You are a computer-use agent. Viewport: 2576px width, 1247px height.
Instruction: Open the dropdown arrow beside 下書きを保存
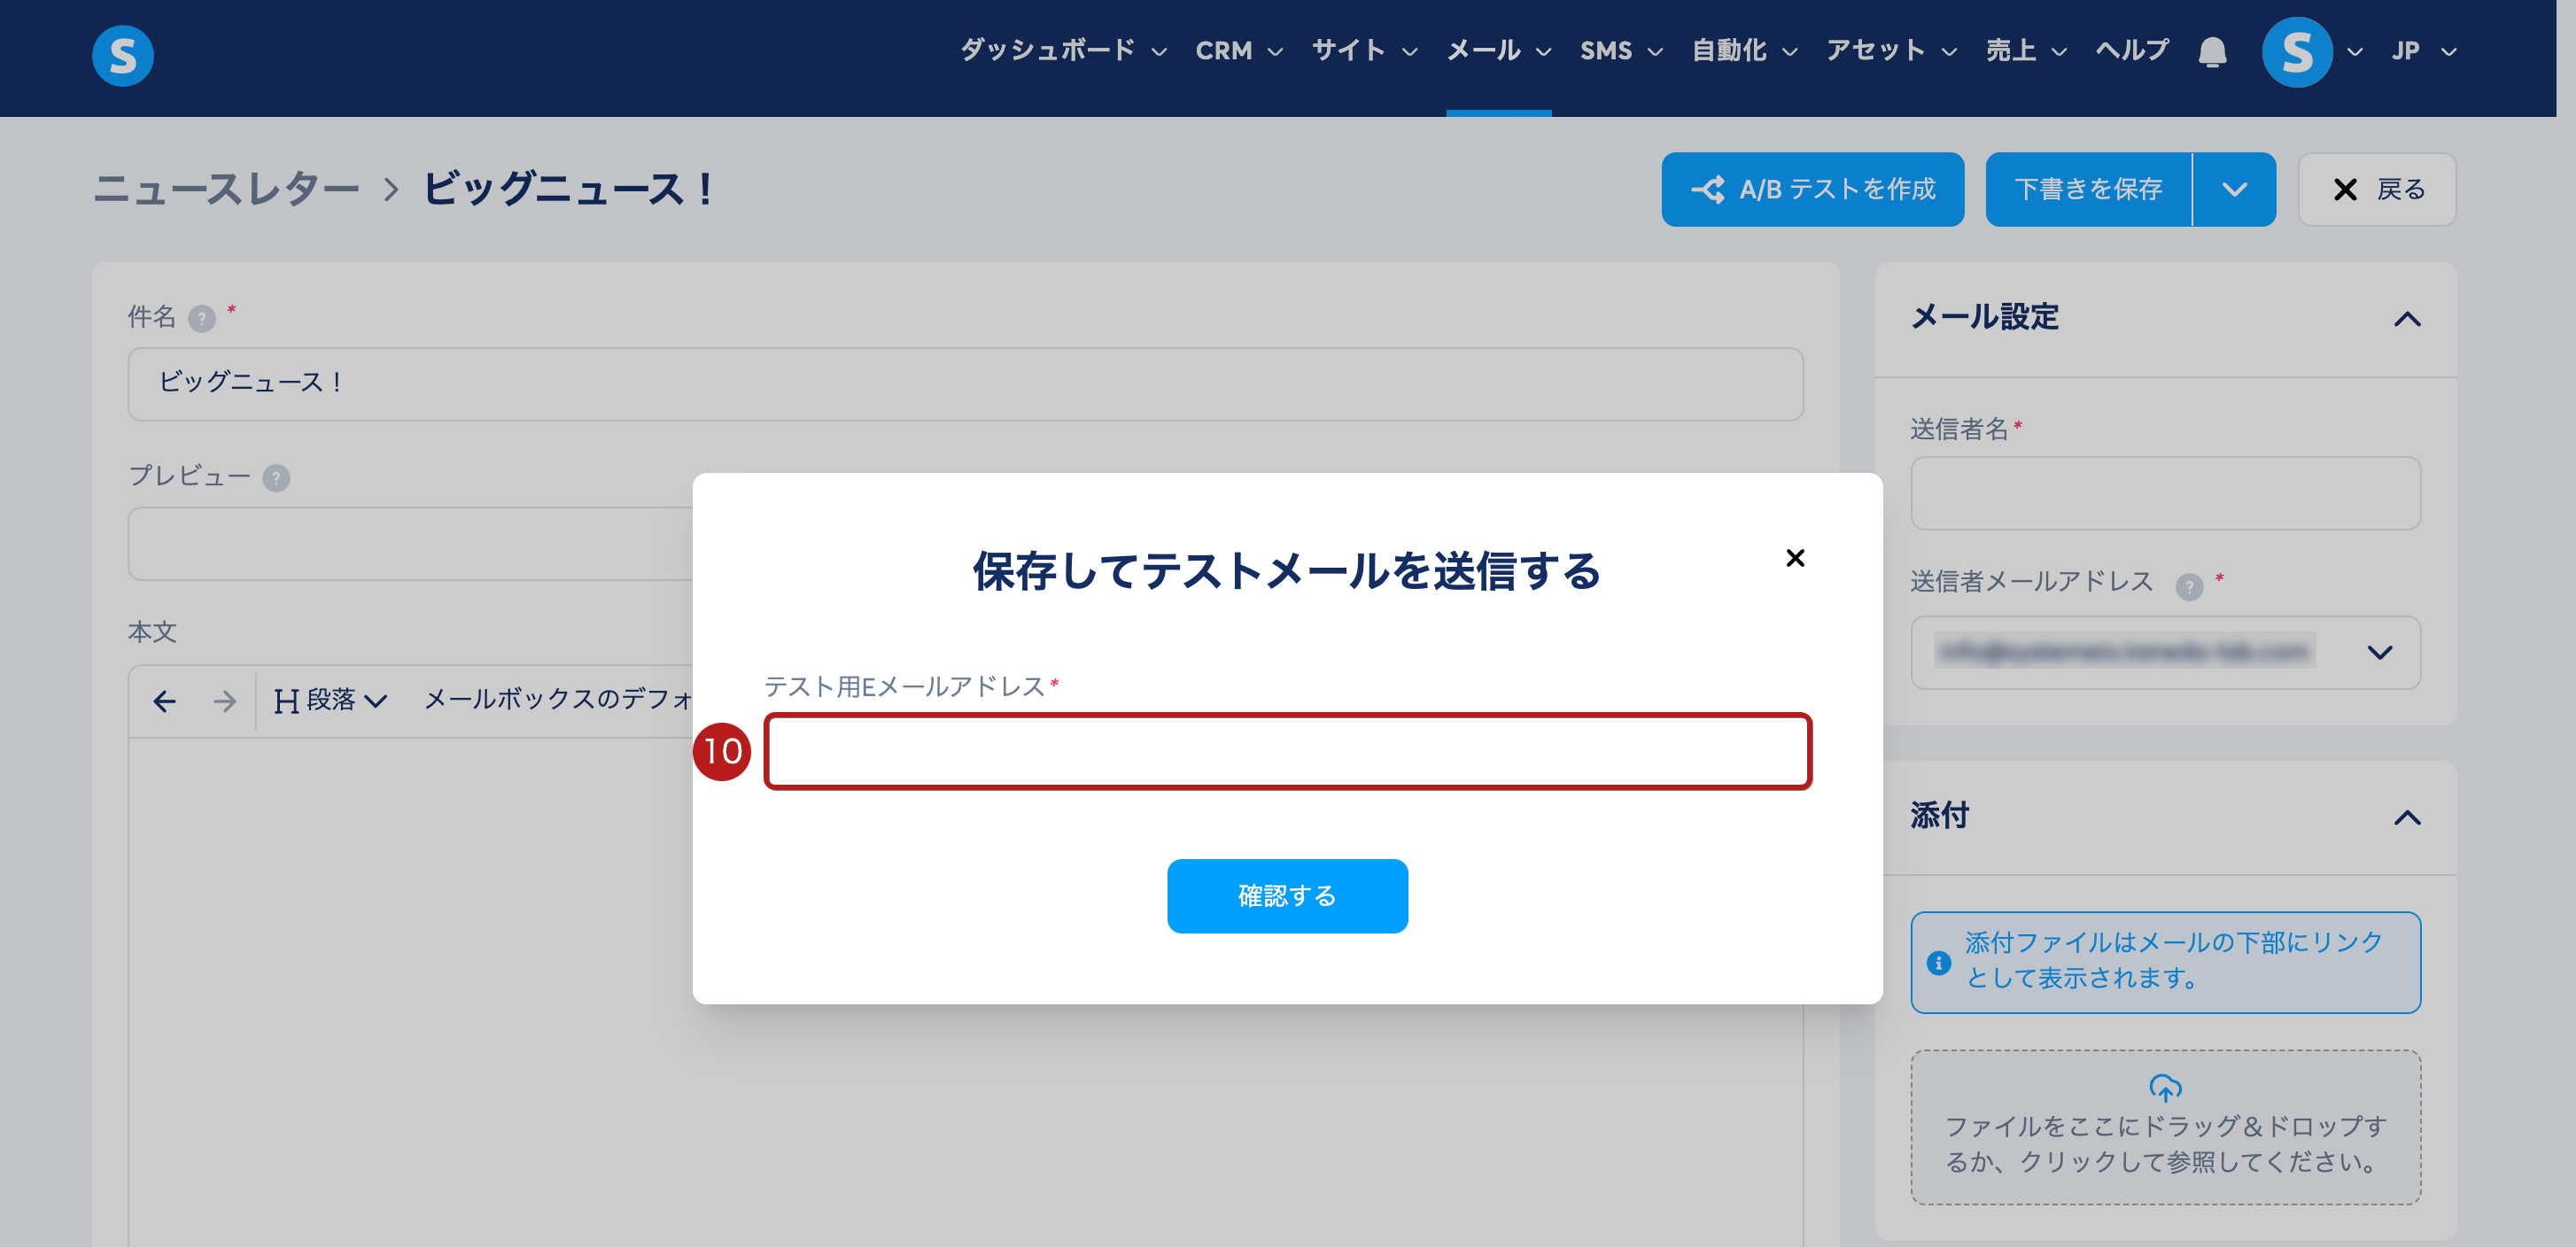coord(2234,189)
